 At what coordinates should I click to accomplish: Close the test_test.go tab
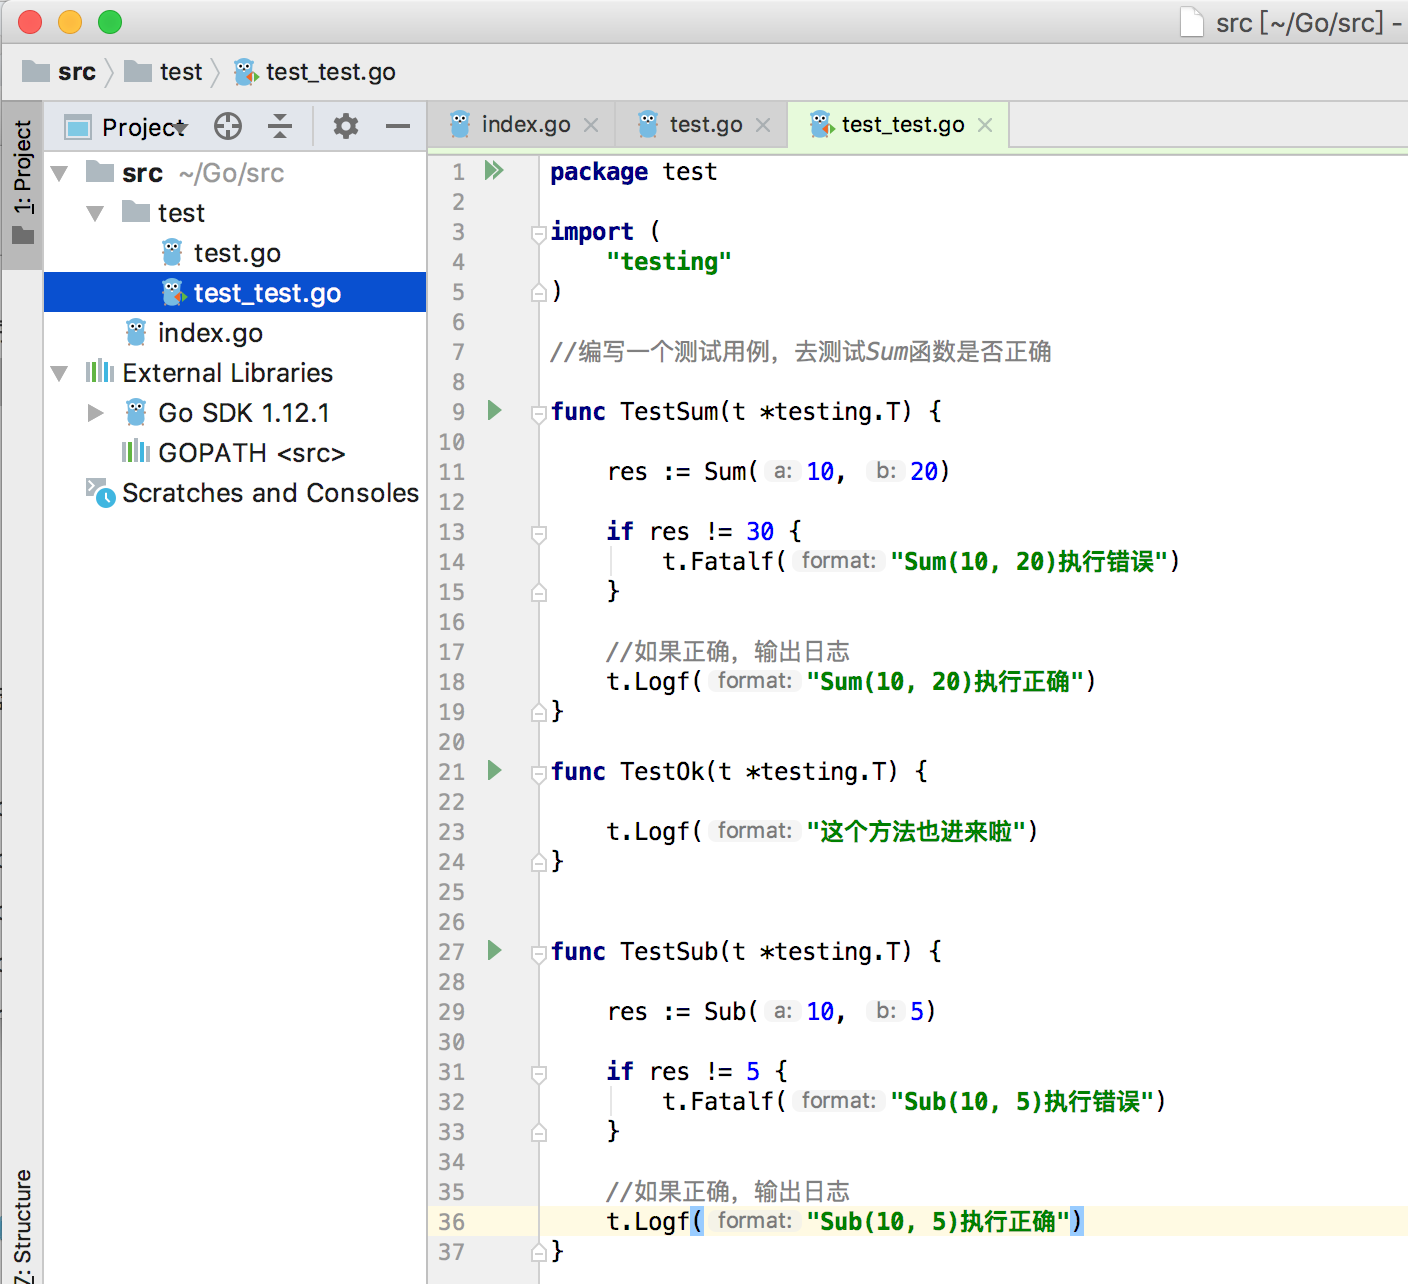[x=985, y=125]
